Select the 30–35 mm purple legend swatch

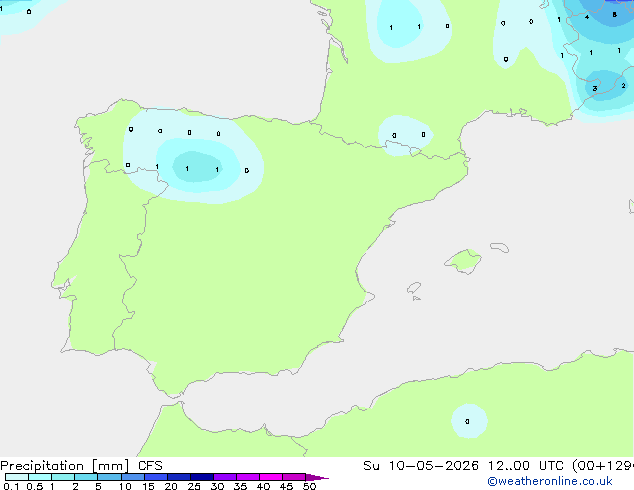(x=225, y=477)
